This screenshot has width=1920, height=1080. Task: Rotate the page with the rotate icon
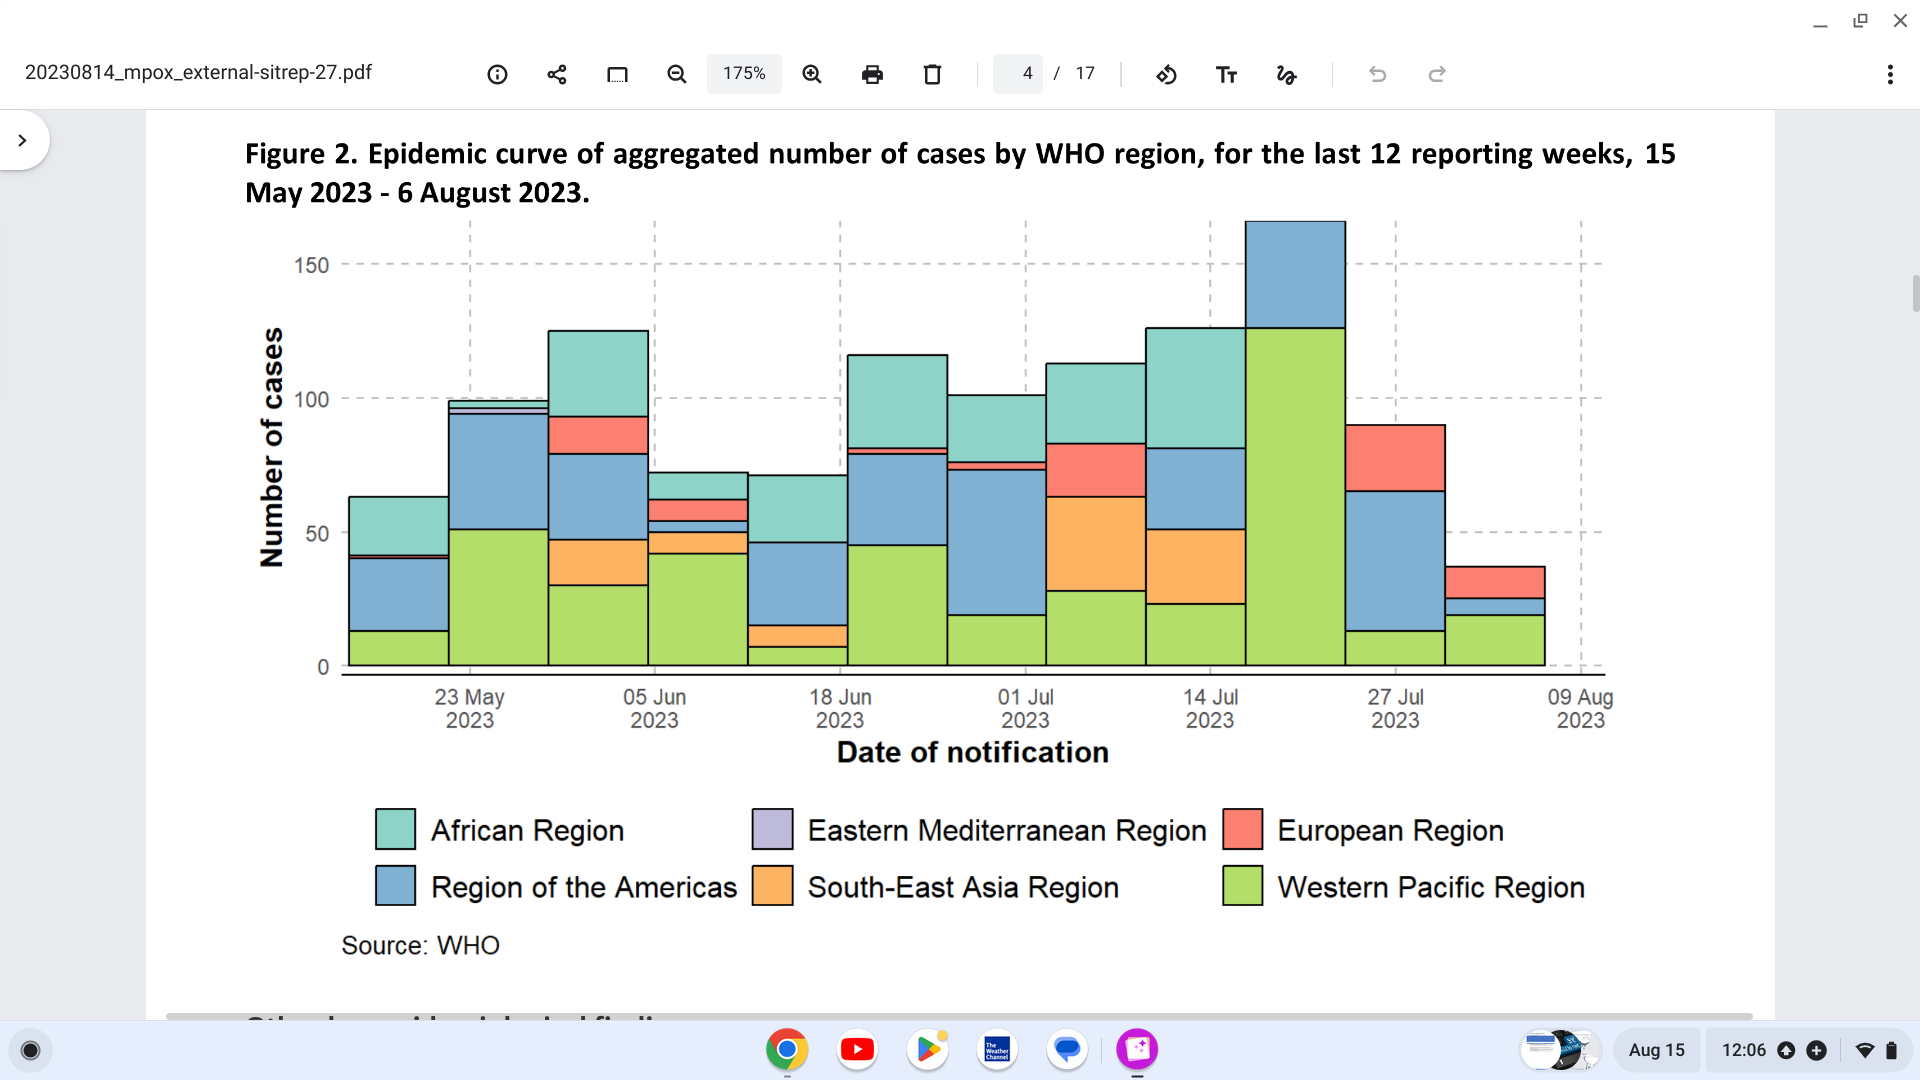pyautogui.click(x=1166, y=74)
